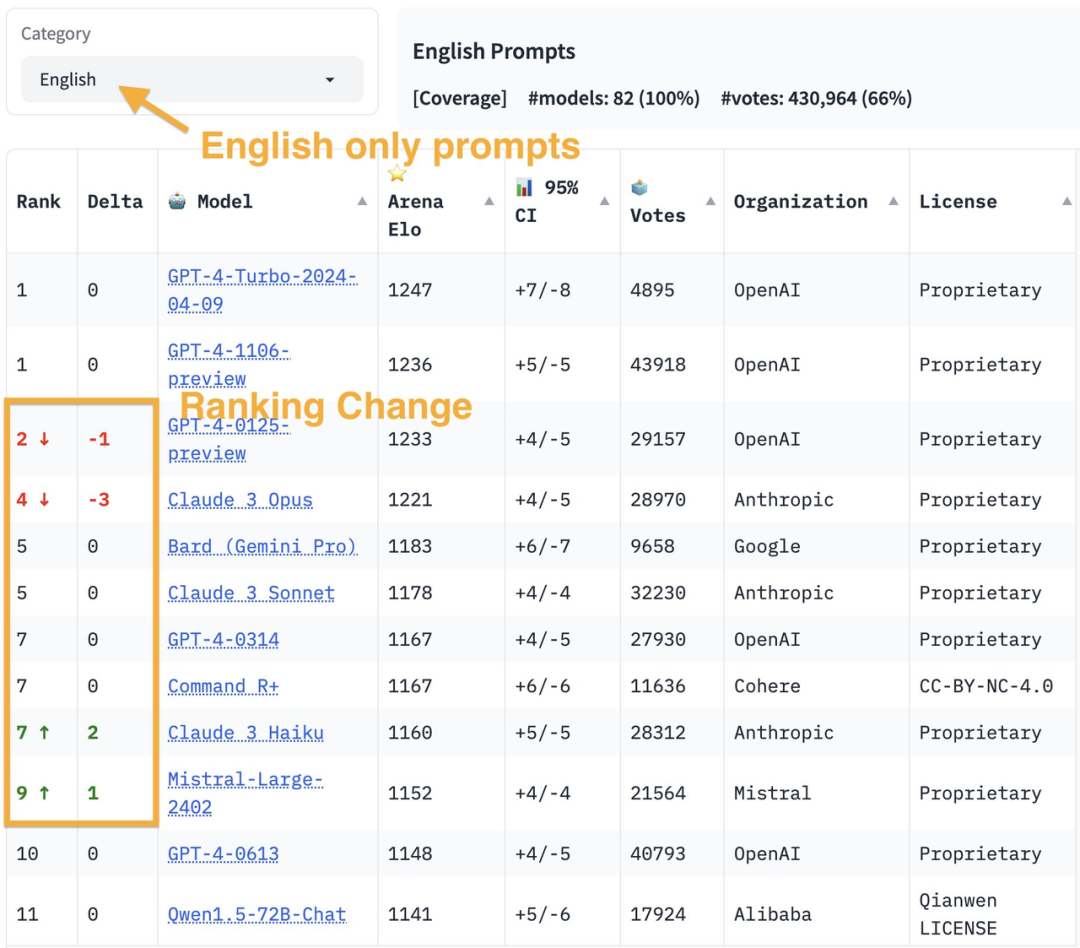The image size is (1080, 948).
Task: Sort by Votes column arrow
Action: 710,202
